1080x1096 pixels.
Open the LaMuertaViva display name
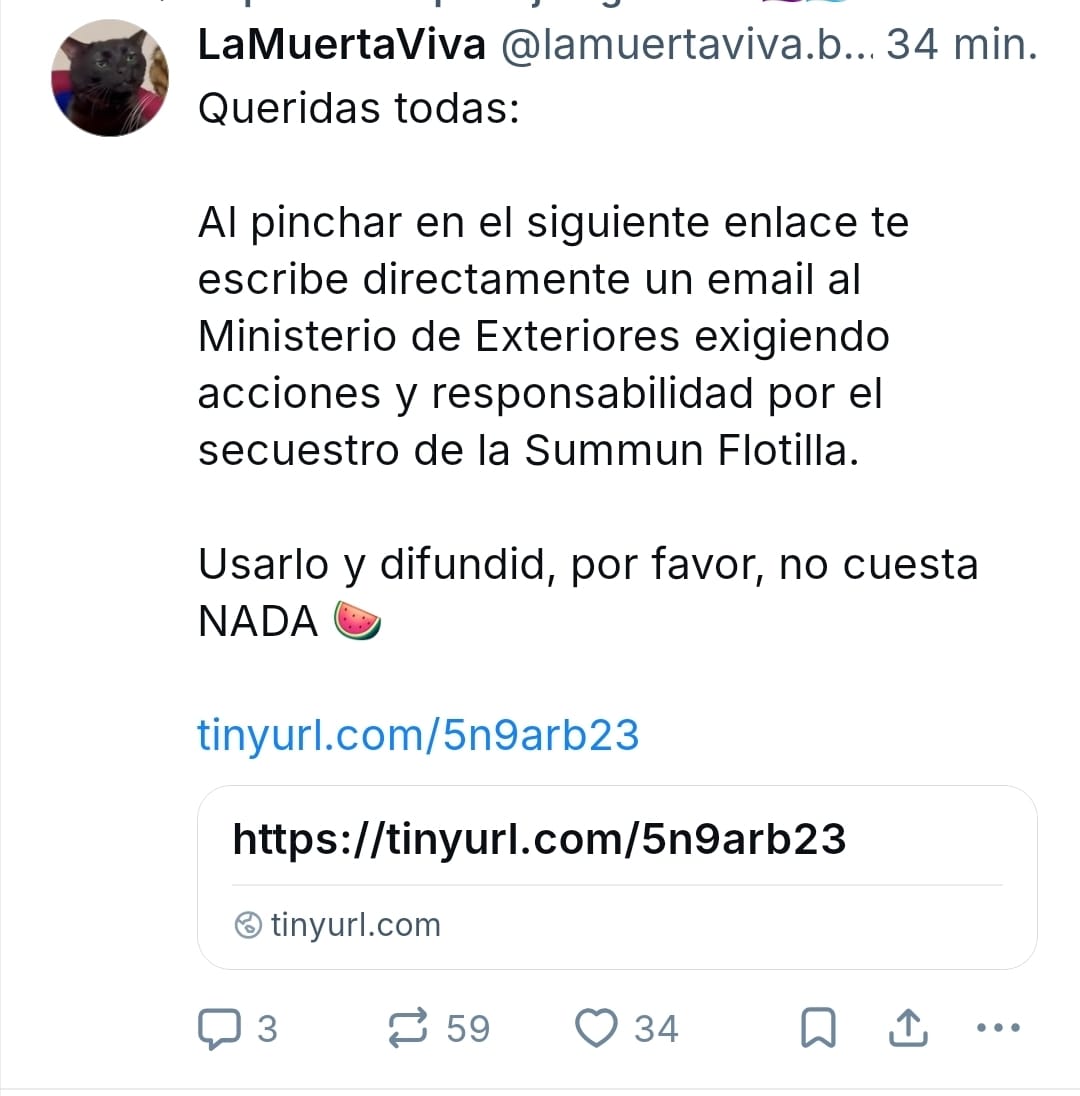[342, 45]
